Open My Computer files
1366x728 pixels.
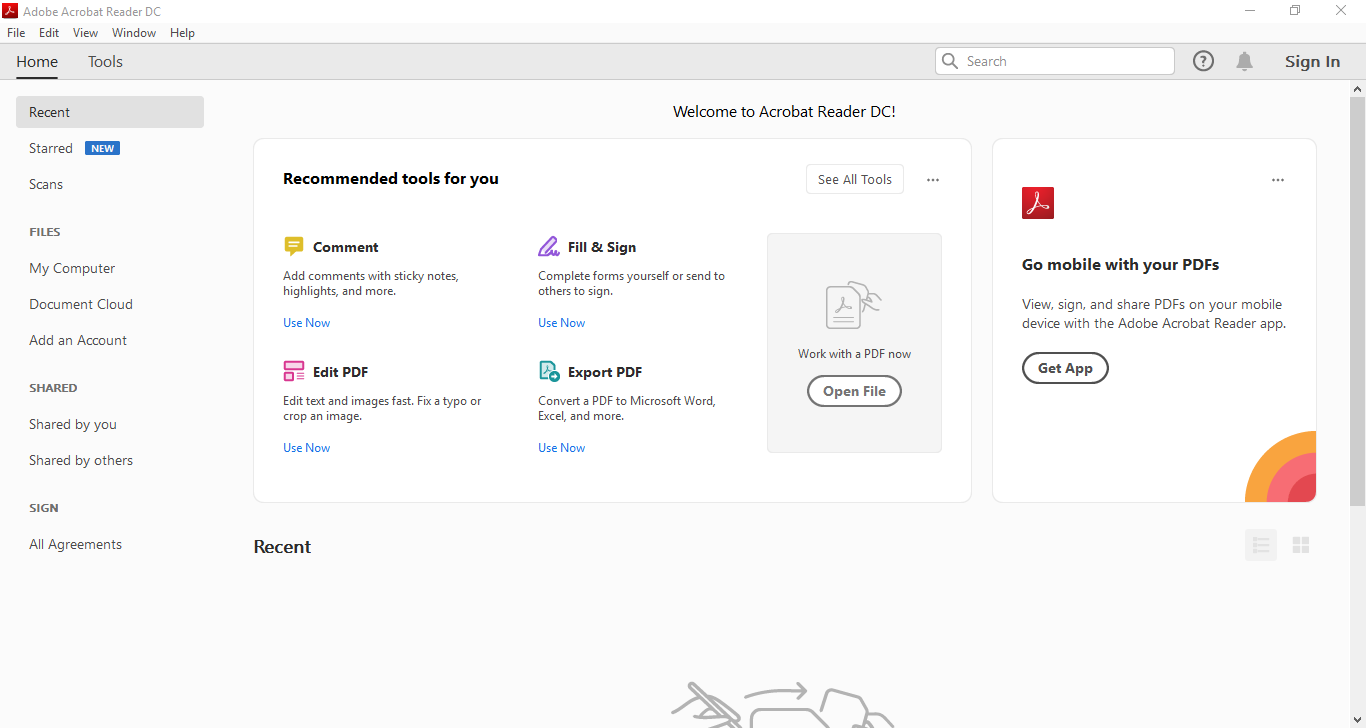(x=72, y=268)
